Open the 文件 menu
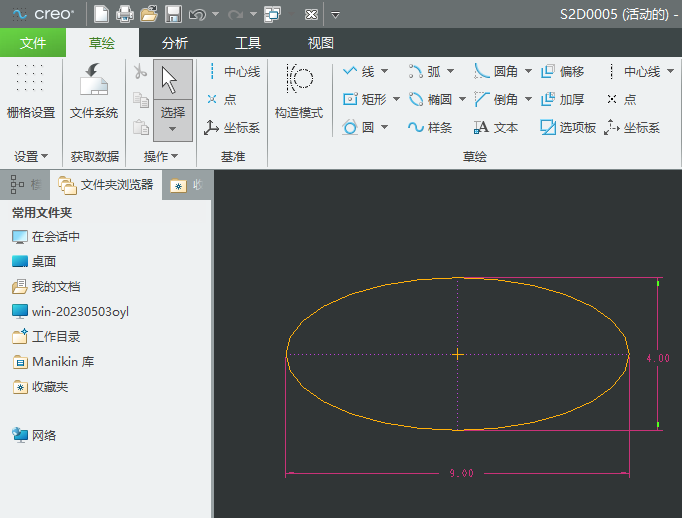This screenshot has height=518, width=682. [33, 43]
